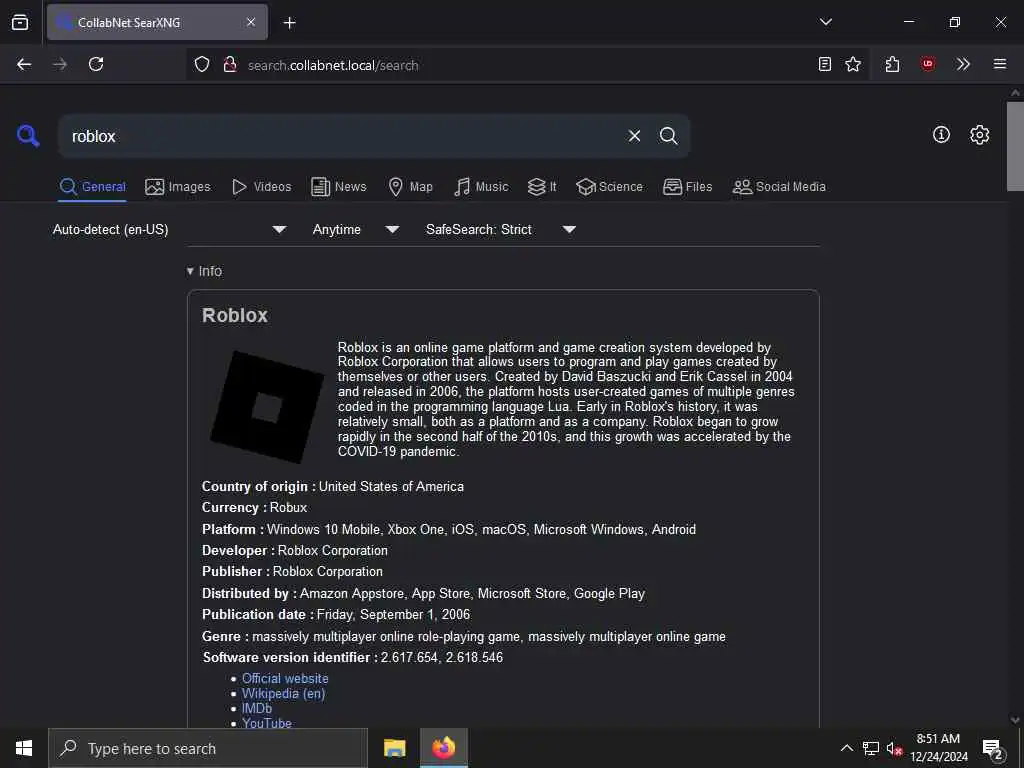Open a new browser tab
This screenshot has width=1024, height=768.
click(290, 23)
